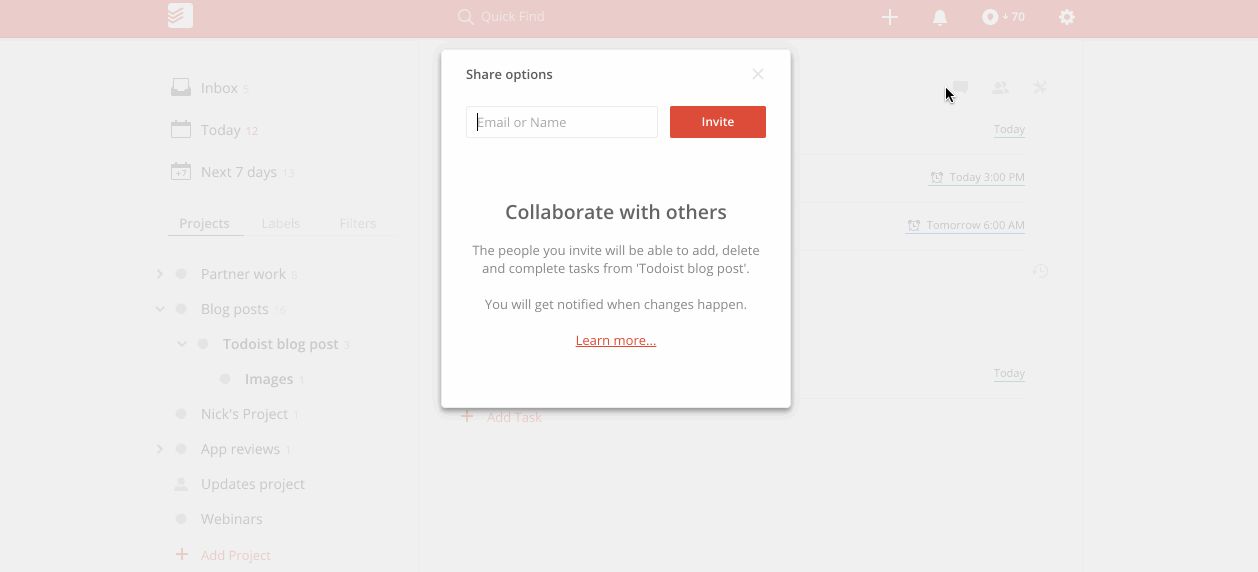Click the Today 3:00 PM due date
This screenshot has height=572, width=1258.
(x=987, y=177)
